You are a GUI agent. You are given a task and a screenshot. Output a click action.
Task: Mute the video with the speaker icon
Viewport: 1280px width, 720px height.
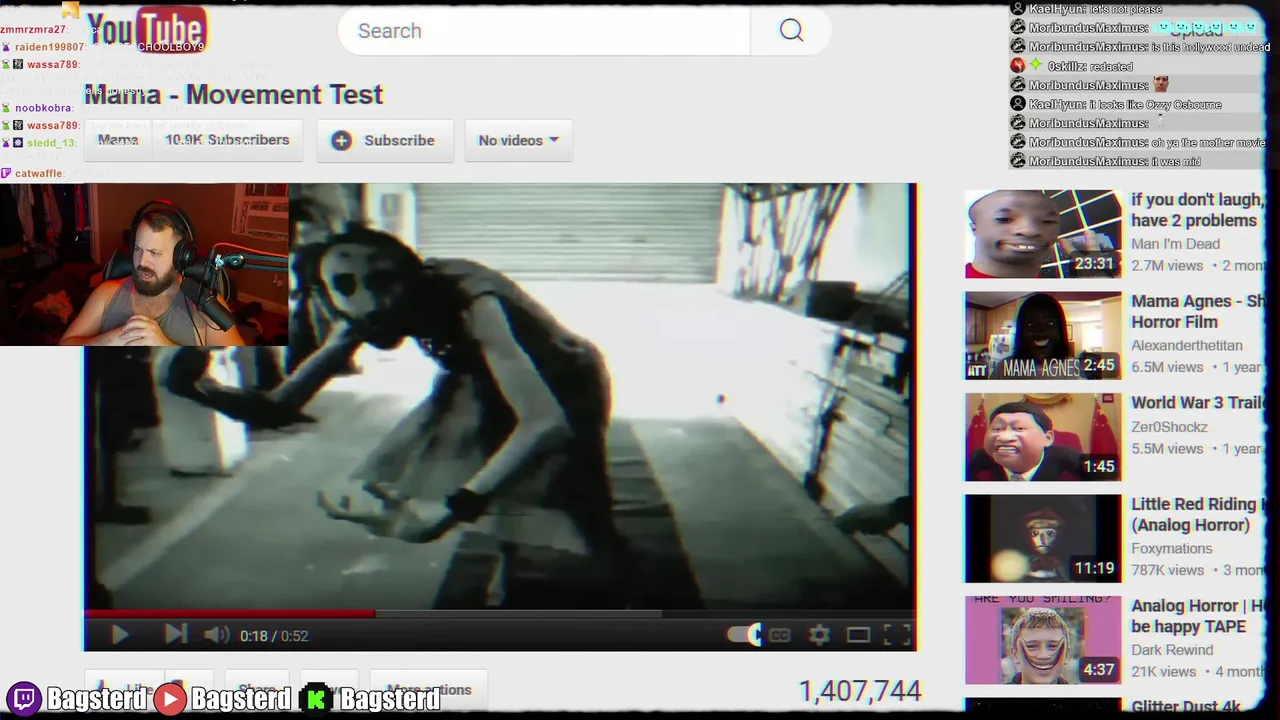point(216,635)
